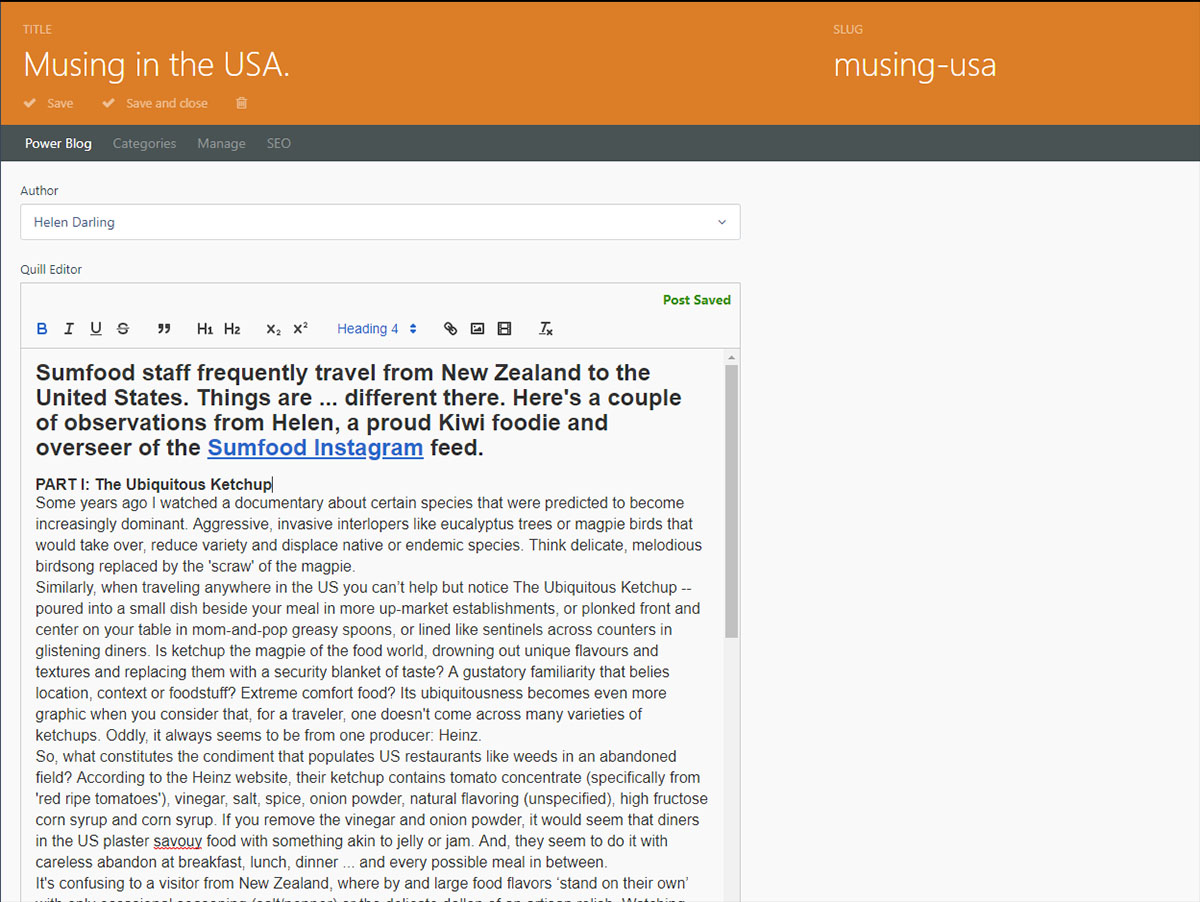The width and height of the screenshot is (1200, 902).
Task: Switch to the Power Blog tab
Action: 58,143
